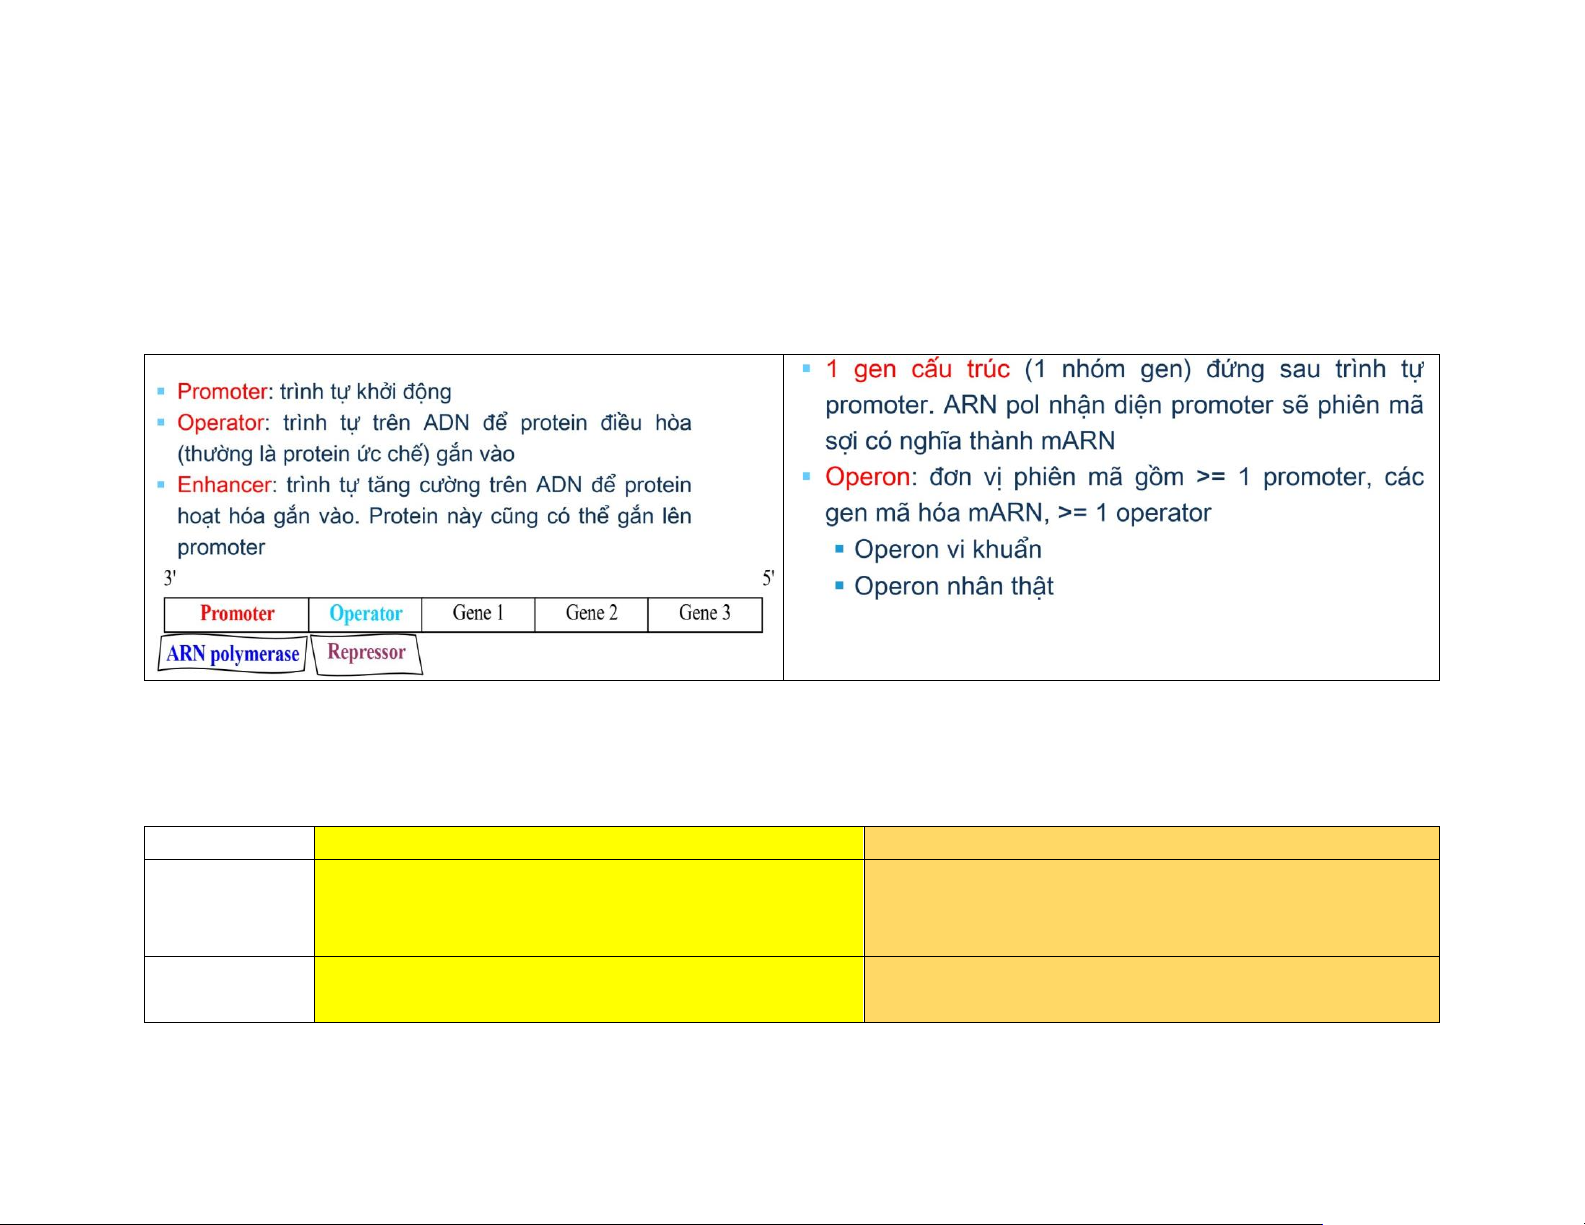
Task: Click the tall yellow middle-row table cell
Action: [x=589, y=908]
